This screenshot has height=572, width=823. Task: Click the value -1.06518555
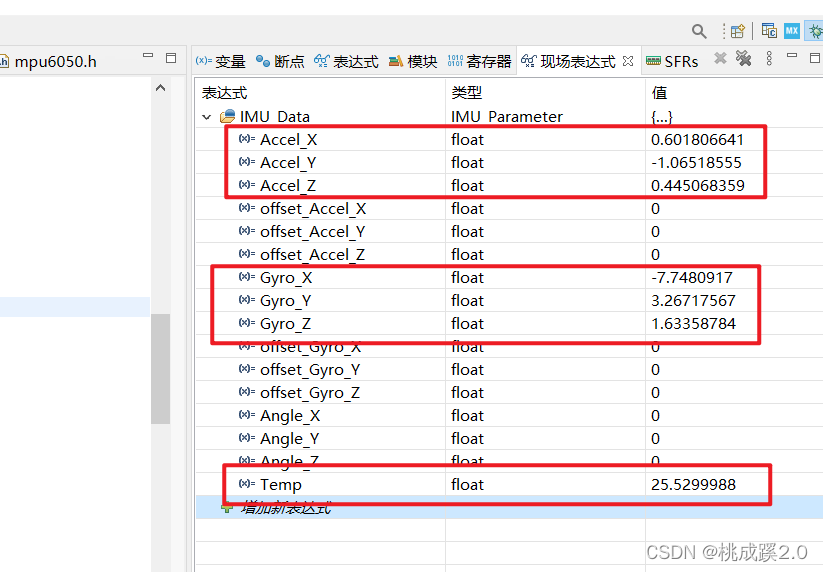pos(696,163)
